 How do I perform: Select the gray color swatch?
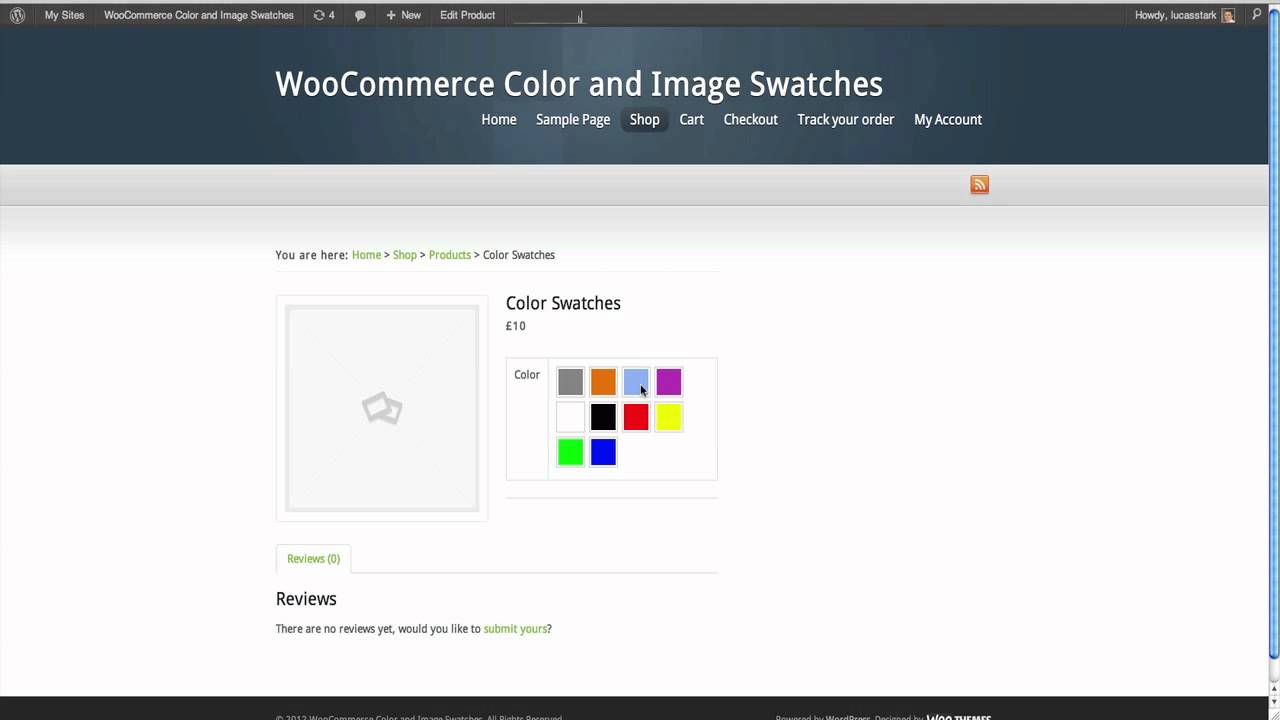[x=570, y=382]
